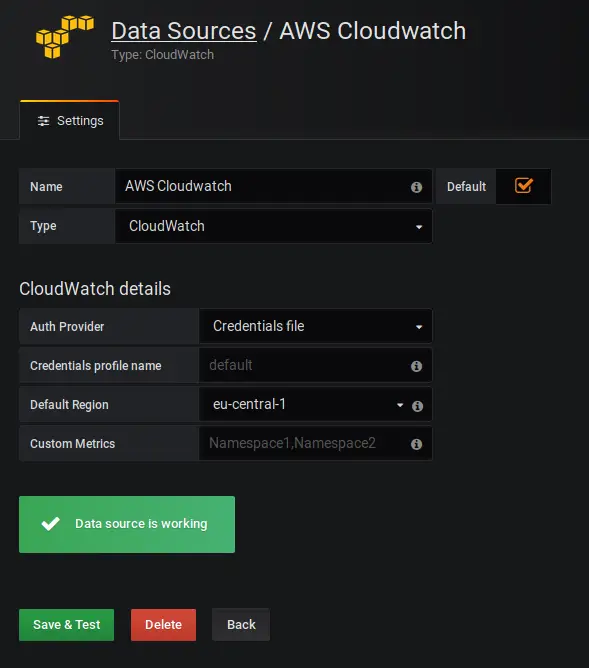The width and height of the screenshot is (589, 668).
Task: Click checkmark icon in success banner
Action: [51, 524]
